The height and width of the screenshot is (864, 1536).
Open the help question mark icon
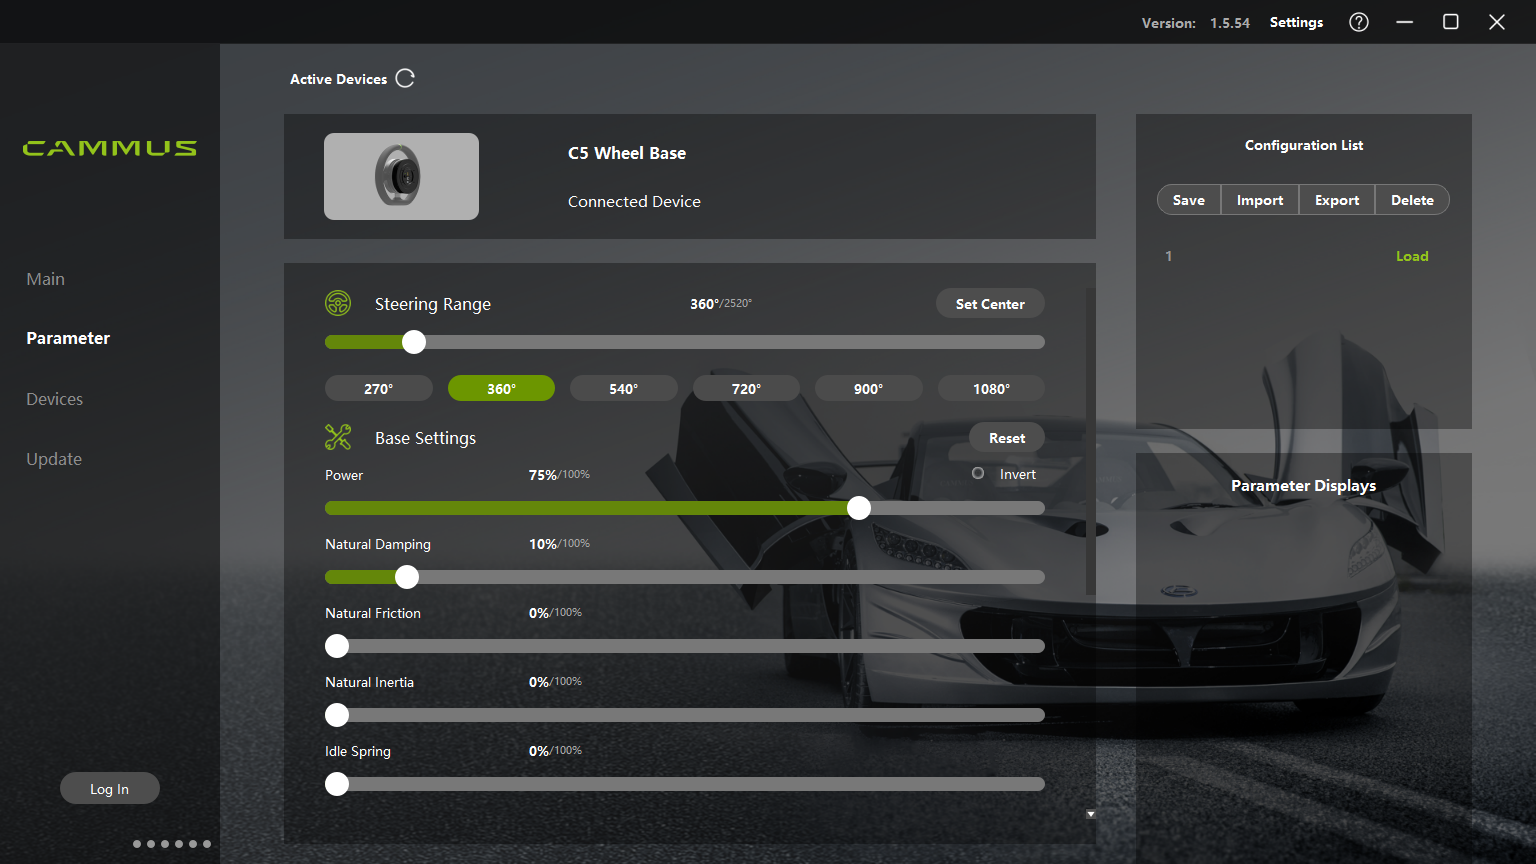point(1359,22)
